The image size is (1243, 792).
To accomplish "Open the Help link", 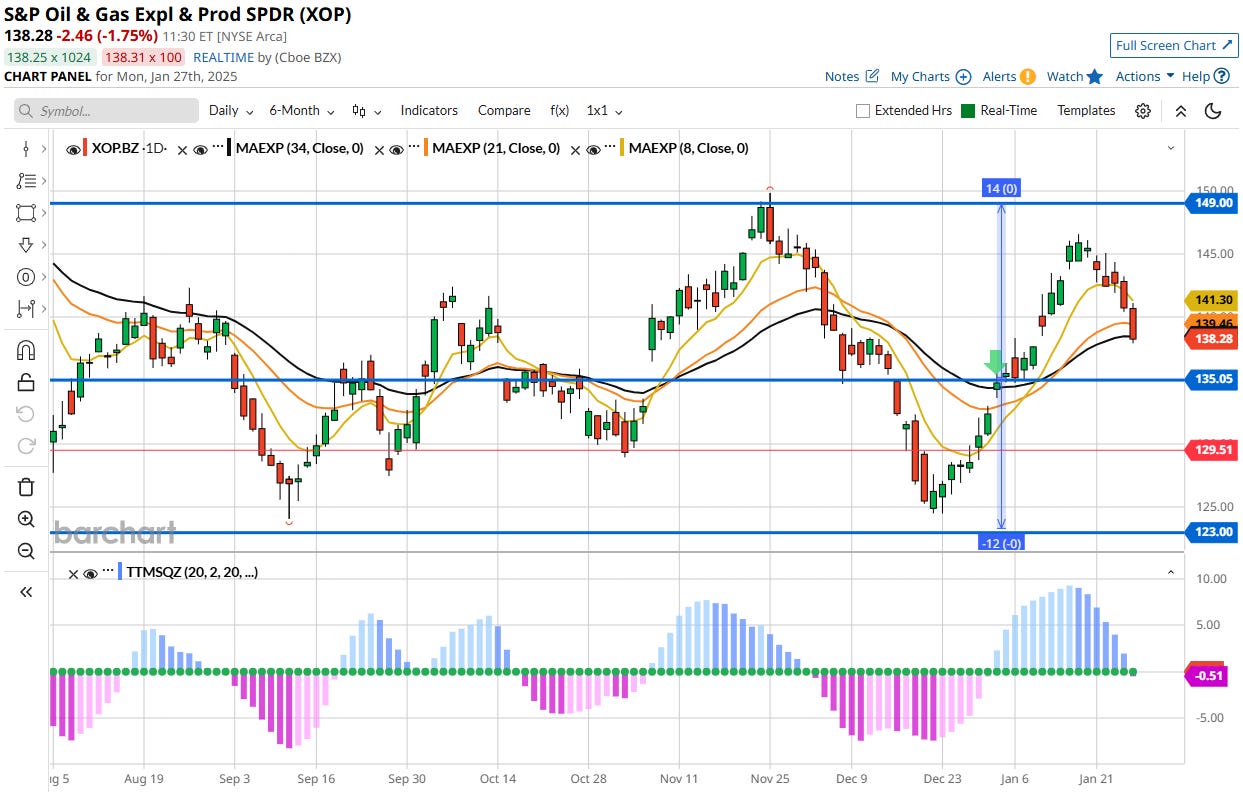I will [x=1205, y=76].
